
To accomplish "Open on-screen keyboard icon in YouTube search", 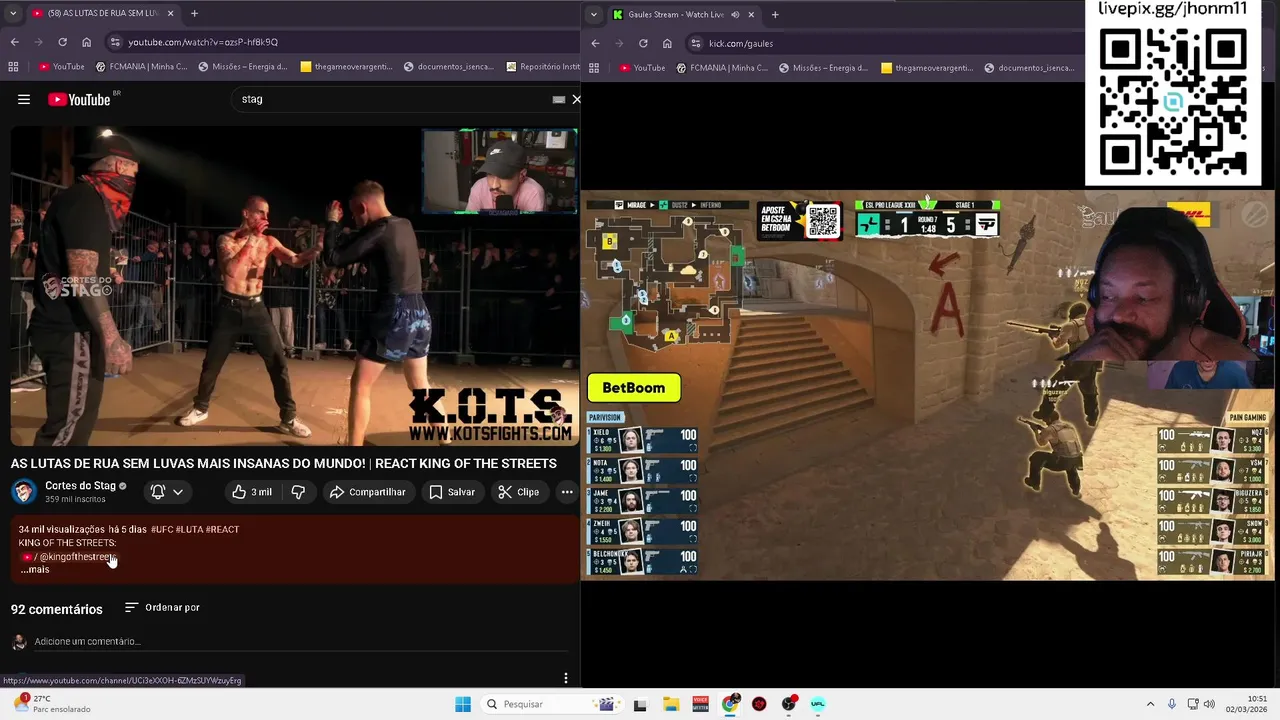I will pyautogui.click(x=559, y=99).
